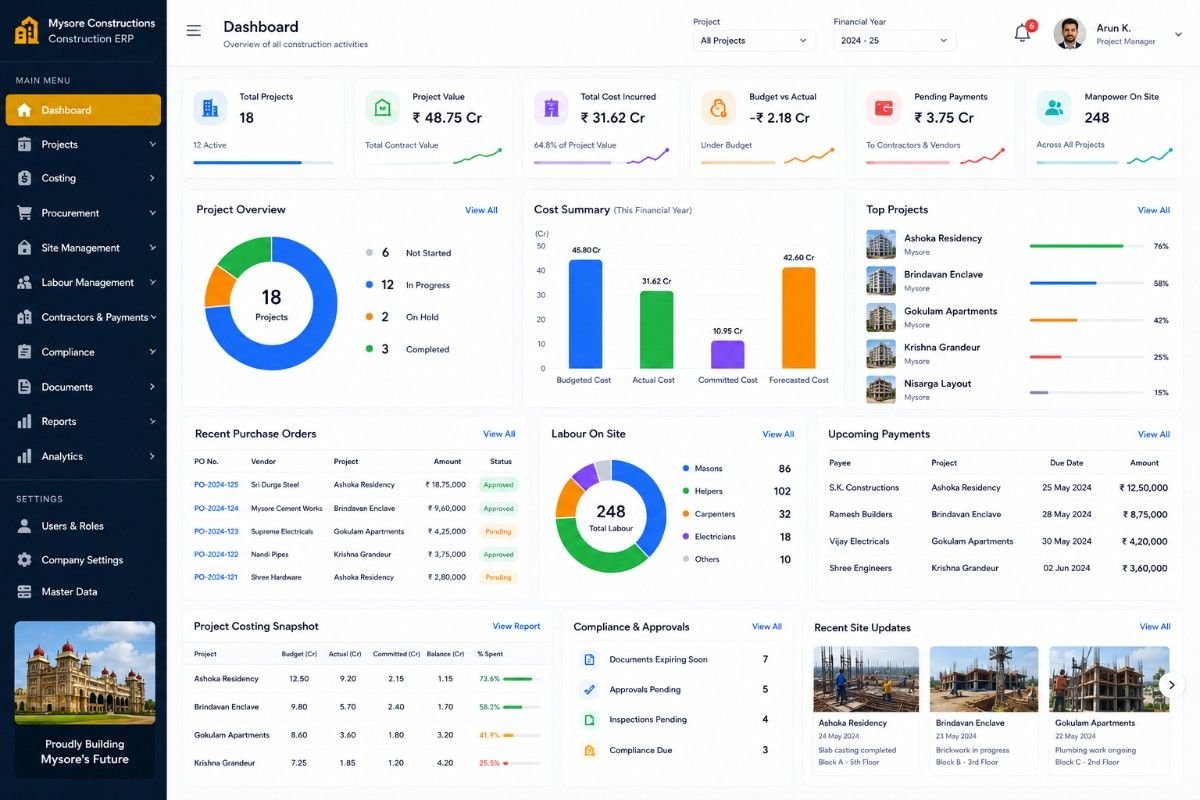This screenshot has width=1200, height=800.
Task: Click the Pending Payments wallet icon
Action: [884, 107]
